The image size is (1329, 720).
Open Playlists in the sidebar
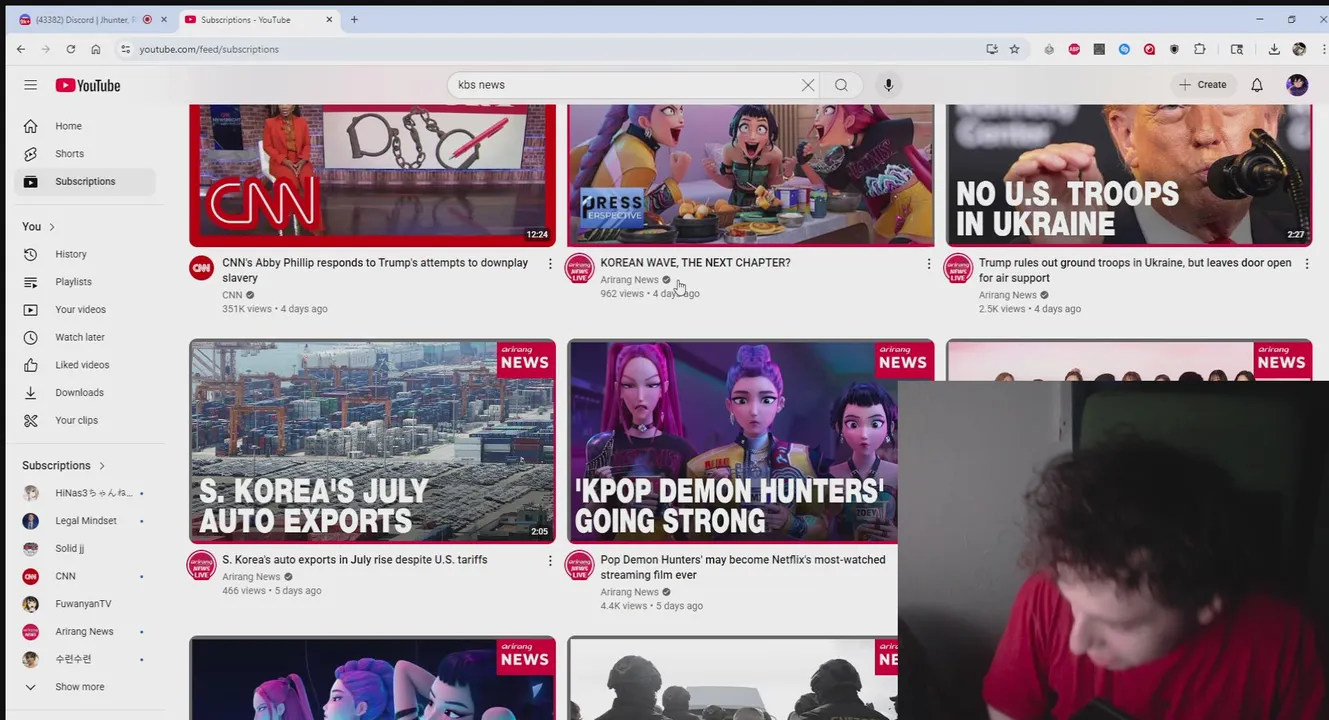86,282
